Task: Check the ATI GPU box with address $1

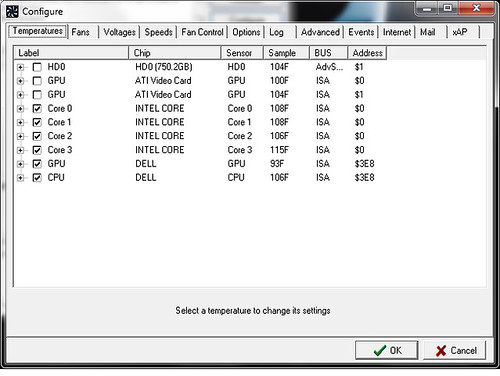Action: [x=37, y=95]
